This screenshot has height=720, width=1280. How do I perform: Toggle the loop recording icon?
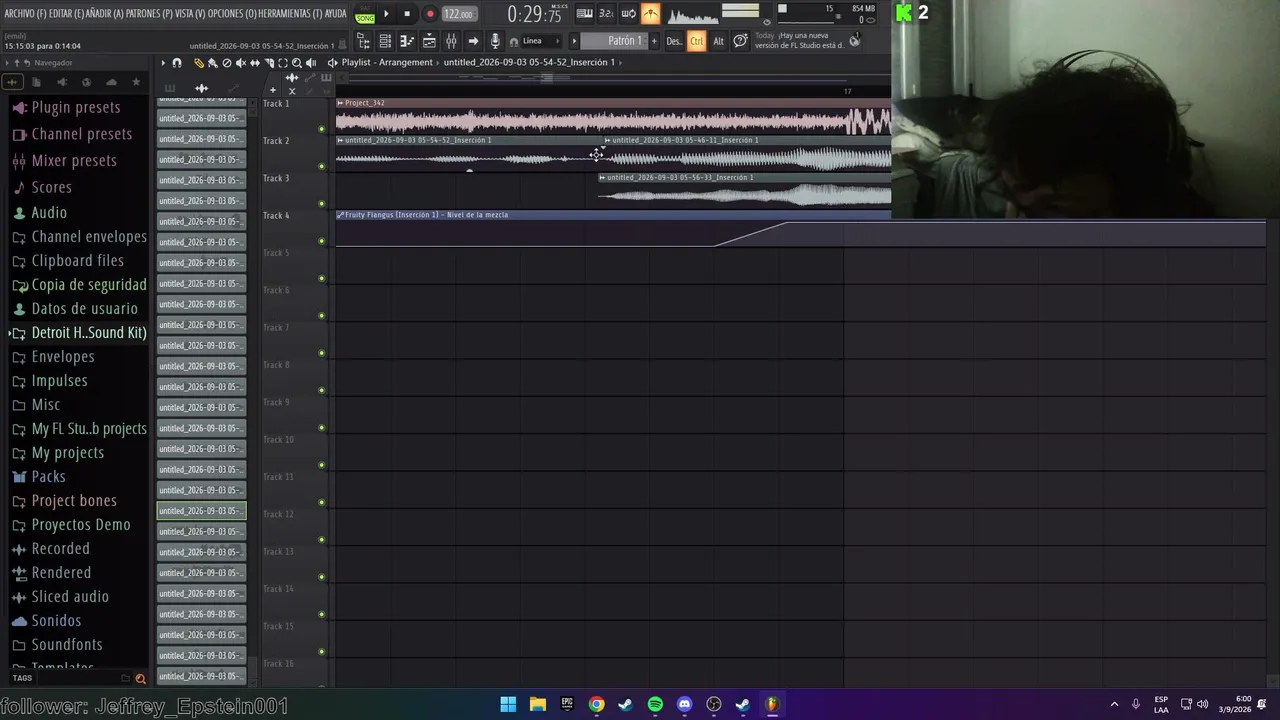628,14
